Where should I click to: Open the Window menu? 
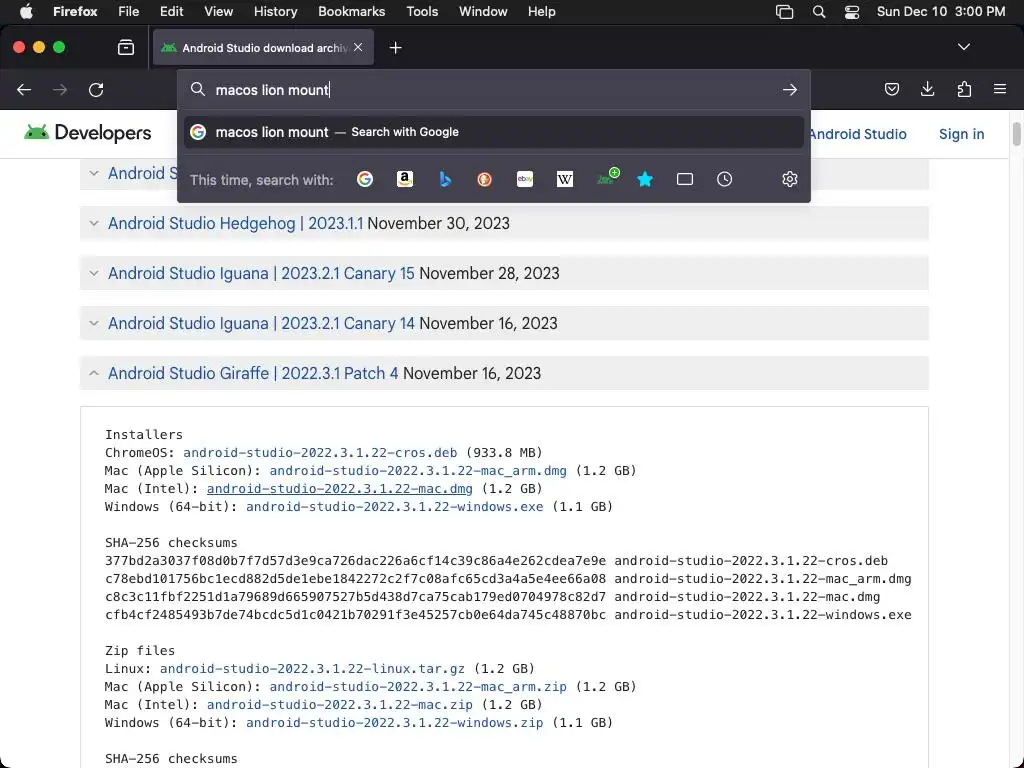(483, 12)
